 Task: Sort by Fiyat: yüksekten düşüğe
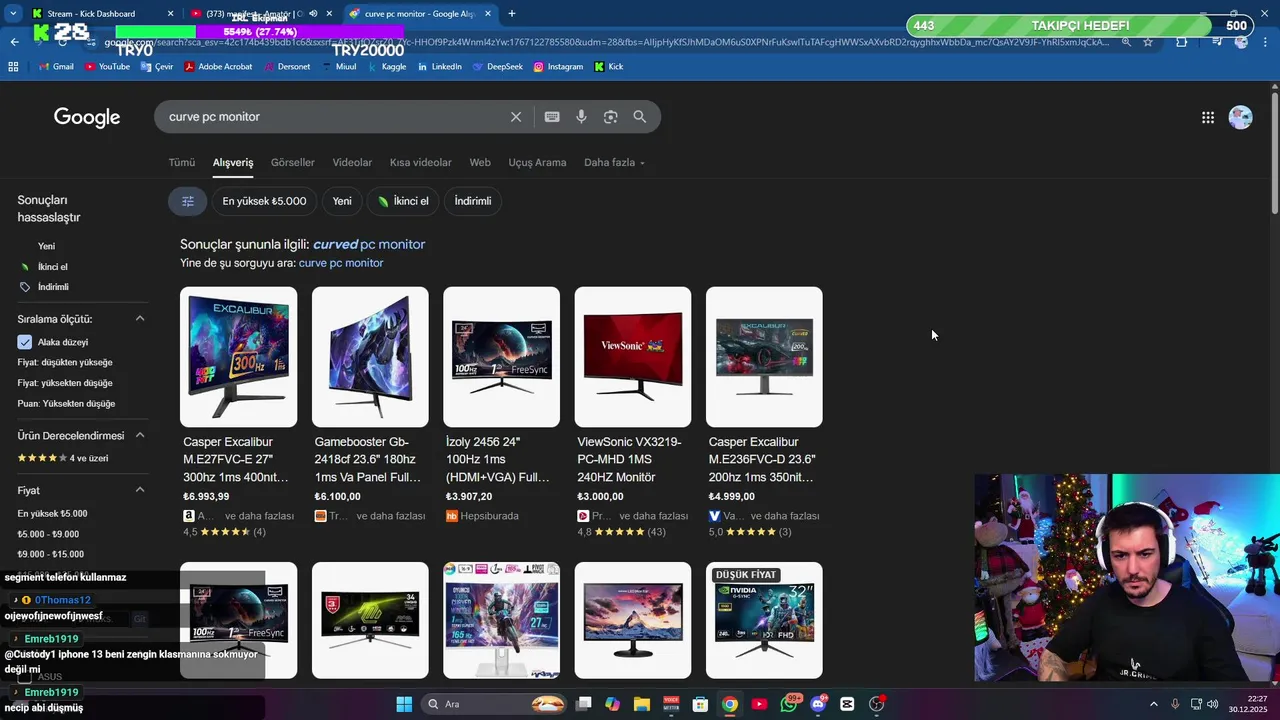coord(65,383)
